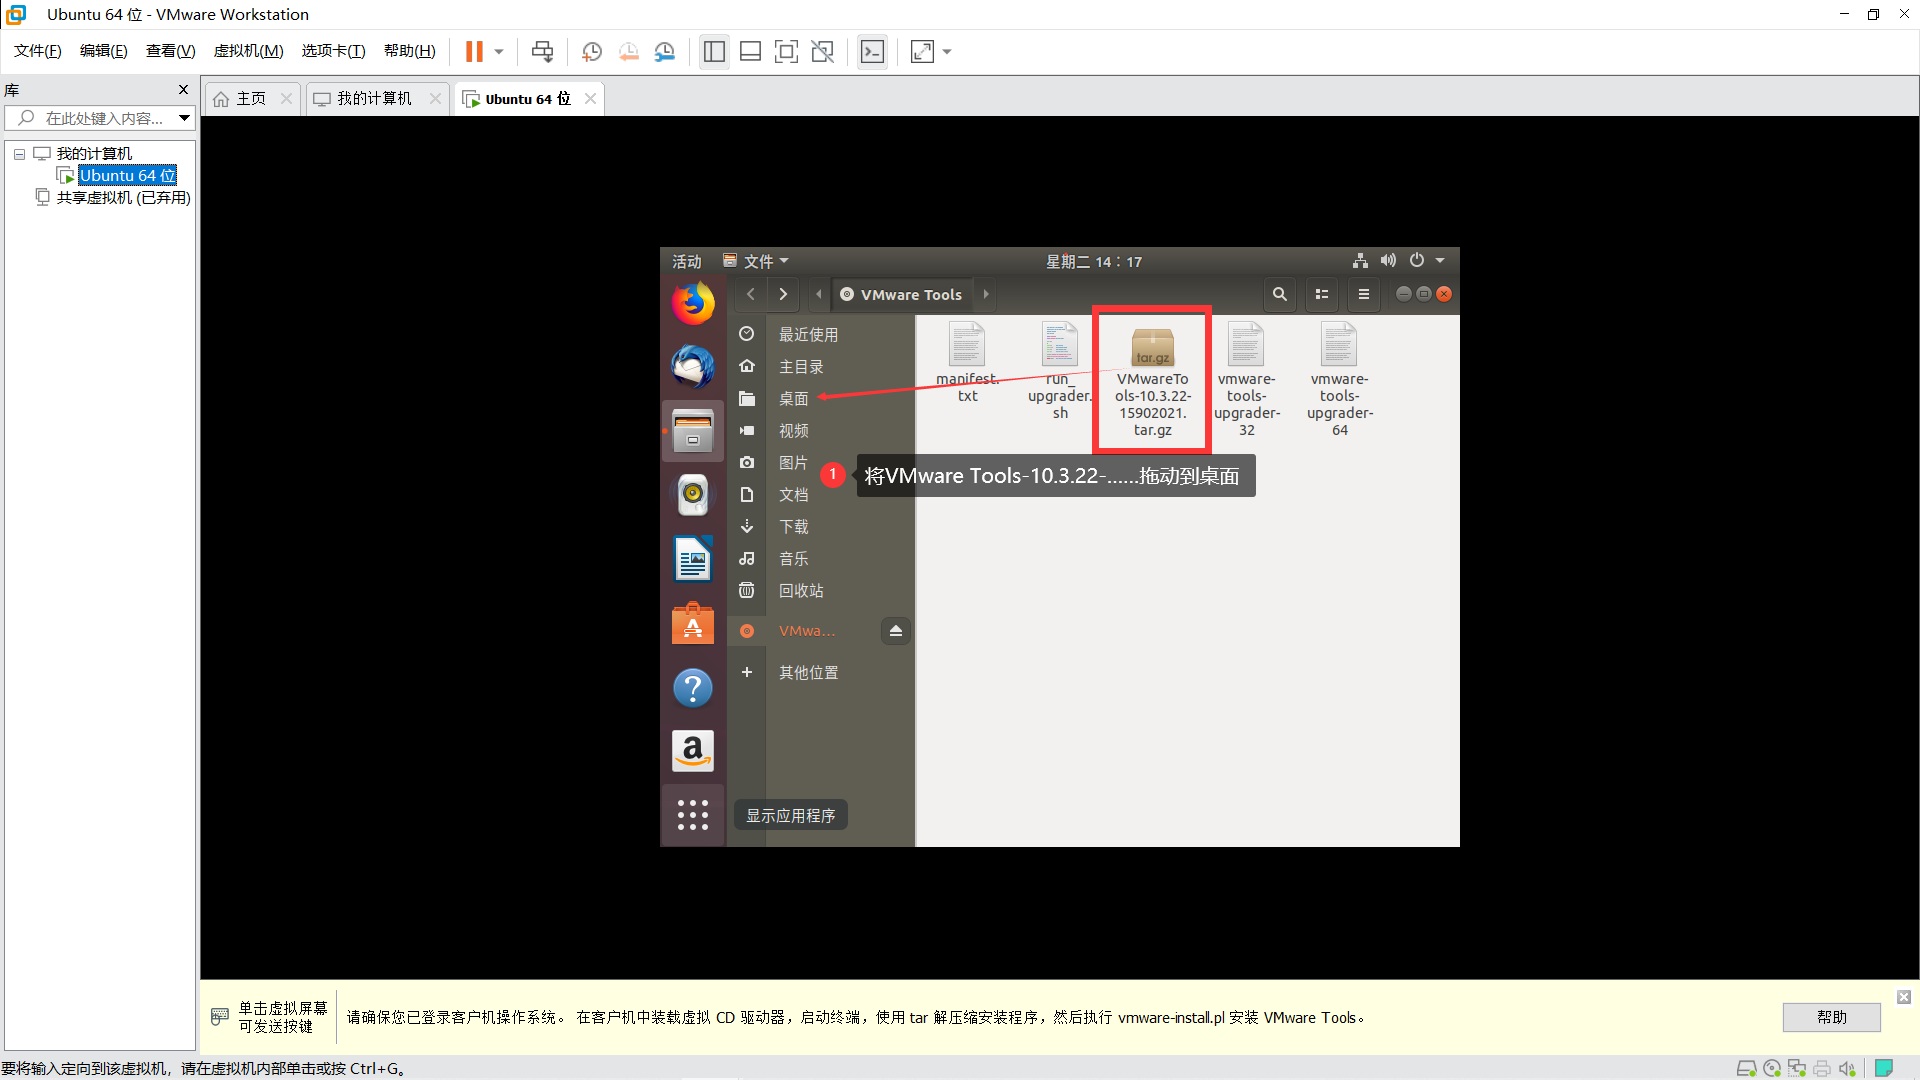Screen dimensions: 1920x1080
Task: Open the hamburger menu in Files
Action: click(x=1363, y=294)
